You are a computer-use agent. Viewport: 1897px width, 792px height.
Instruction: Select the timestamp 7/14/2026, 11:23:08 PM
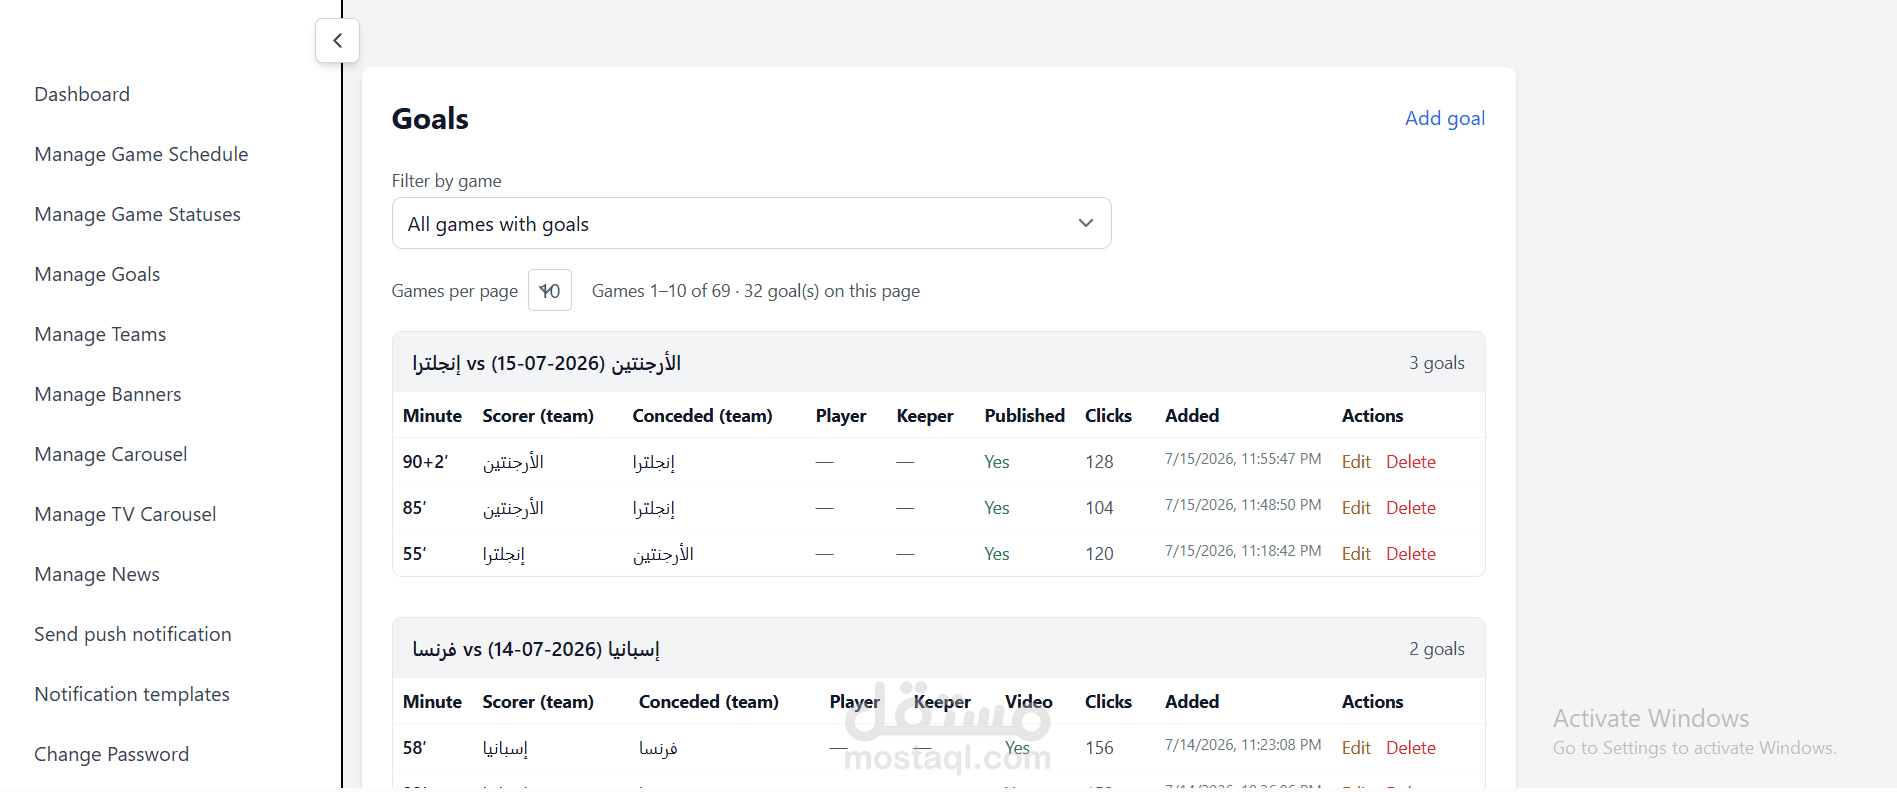pos(1243,745)
